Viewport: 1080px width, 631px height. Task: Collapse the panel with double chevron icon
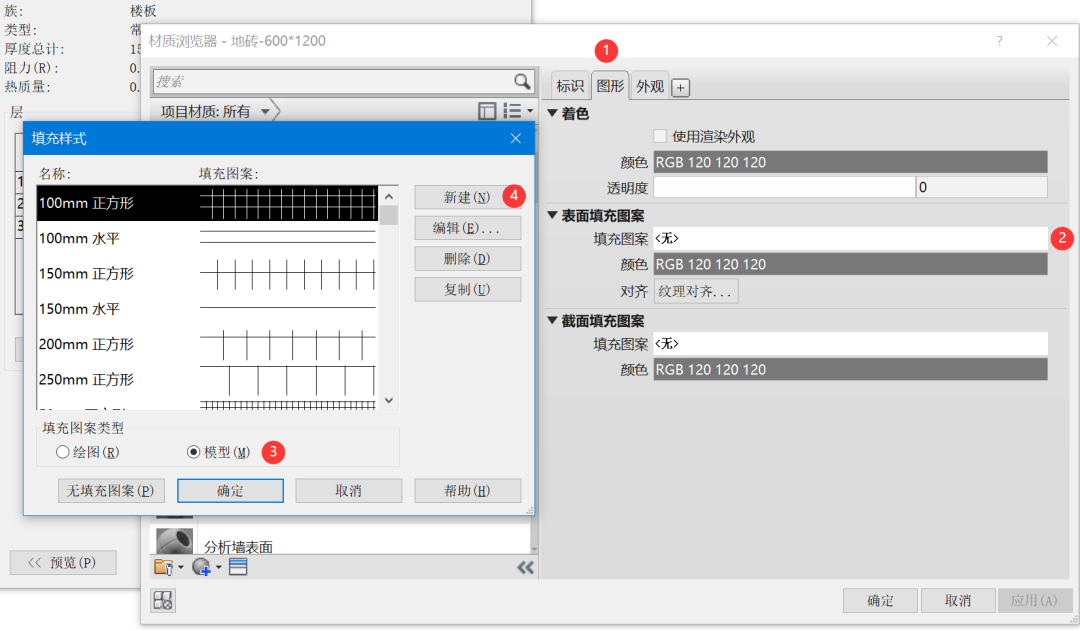click(x=526, y=568)
